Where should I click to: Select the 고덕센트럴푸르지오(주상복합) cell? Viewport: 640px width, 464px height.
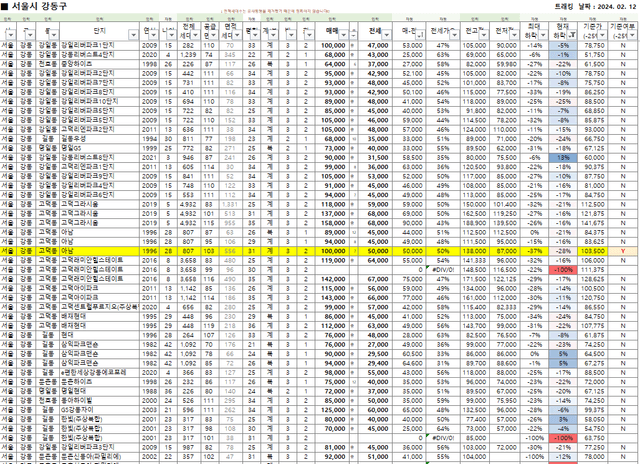pyautogui.click(x=99, y=307)
